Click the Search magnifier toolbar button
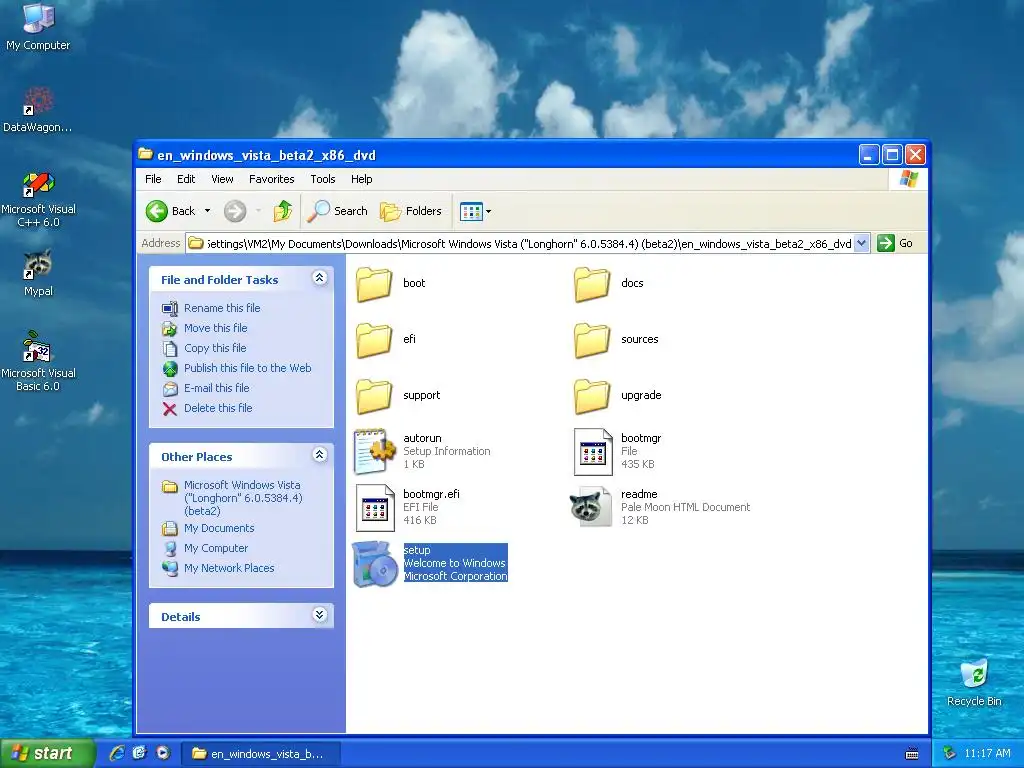 tap(338, 211)
